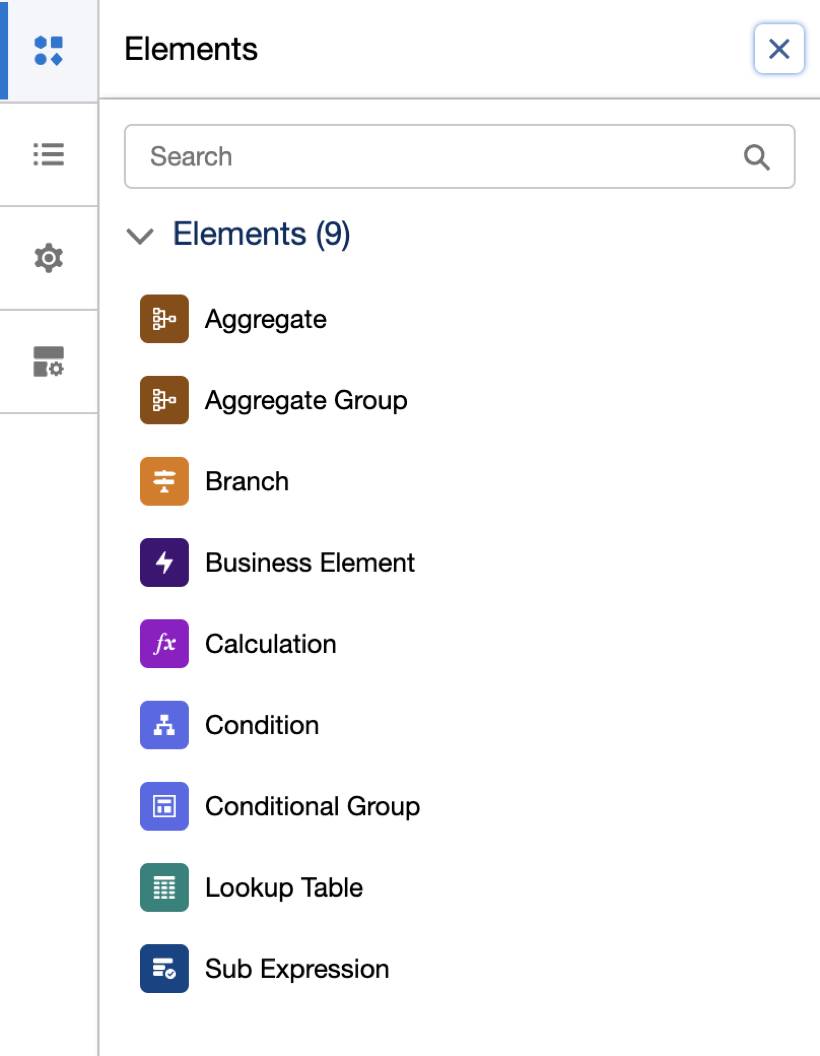The height and width of the screenshot is (1056, 820).
Task: Open the layout settings sidebar tab
Action: coord(48,362)
